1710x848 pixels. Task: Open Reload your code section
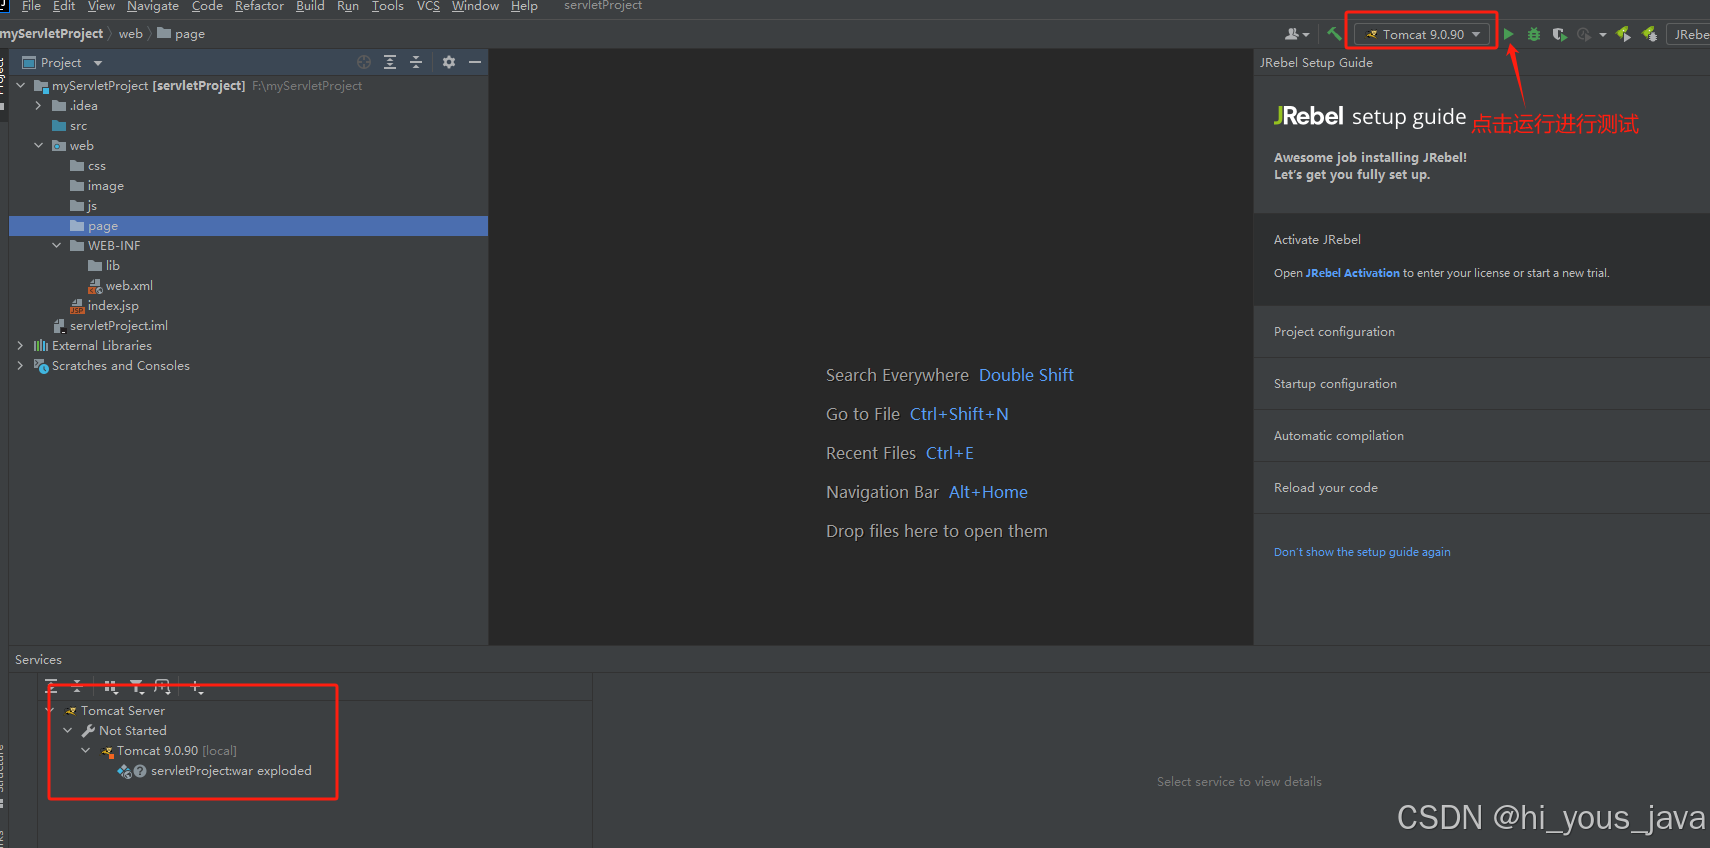(1481, 488)
